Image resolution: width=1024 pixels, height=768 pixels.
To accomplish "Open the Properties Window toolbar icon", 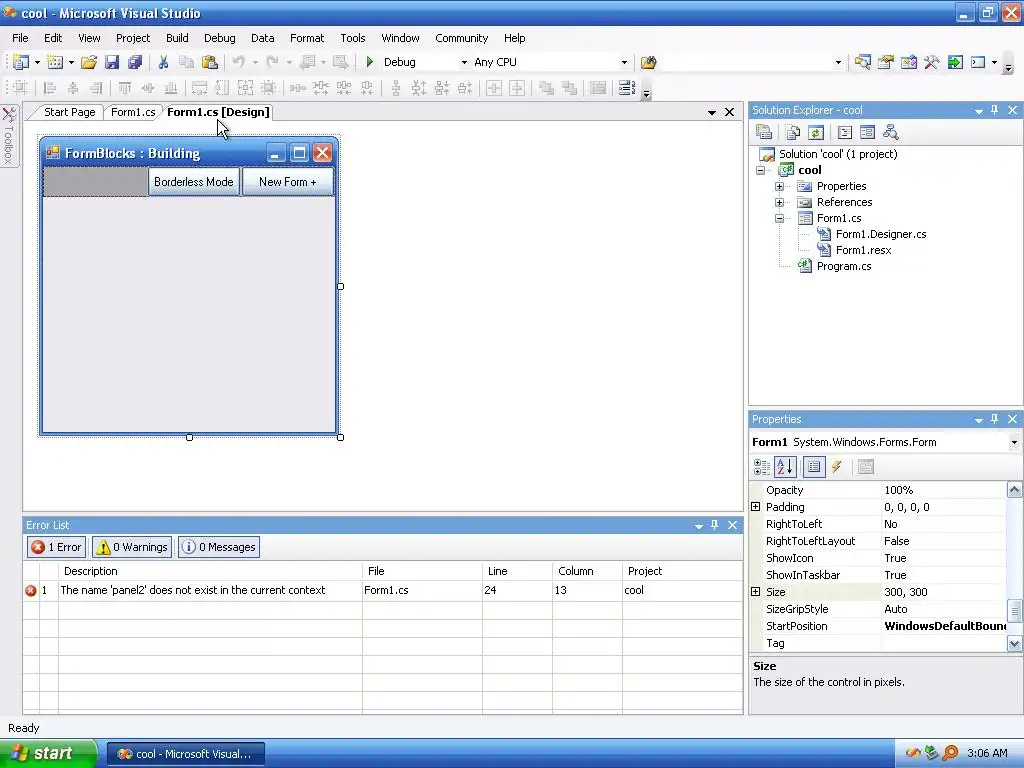I will [886, 62].
